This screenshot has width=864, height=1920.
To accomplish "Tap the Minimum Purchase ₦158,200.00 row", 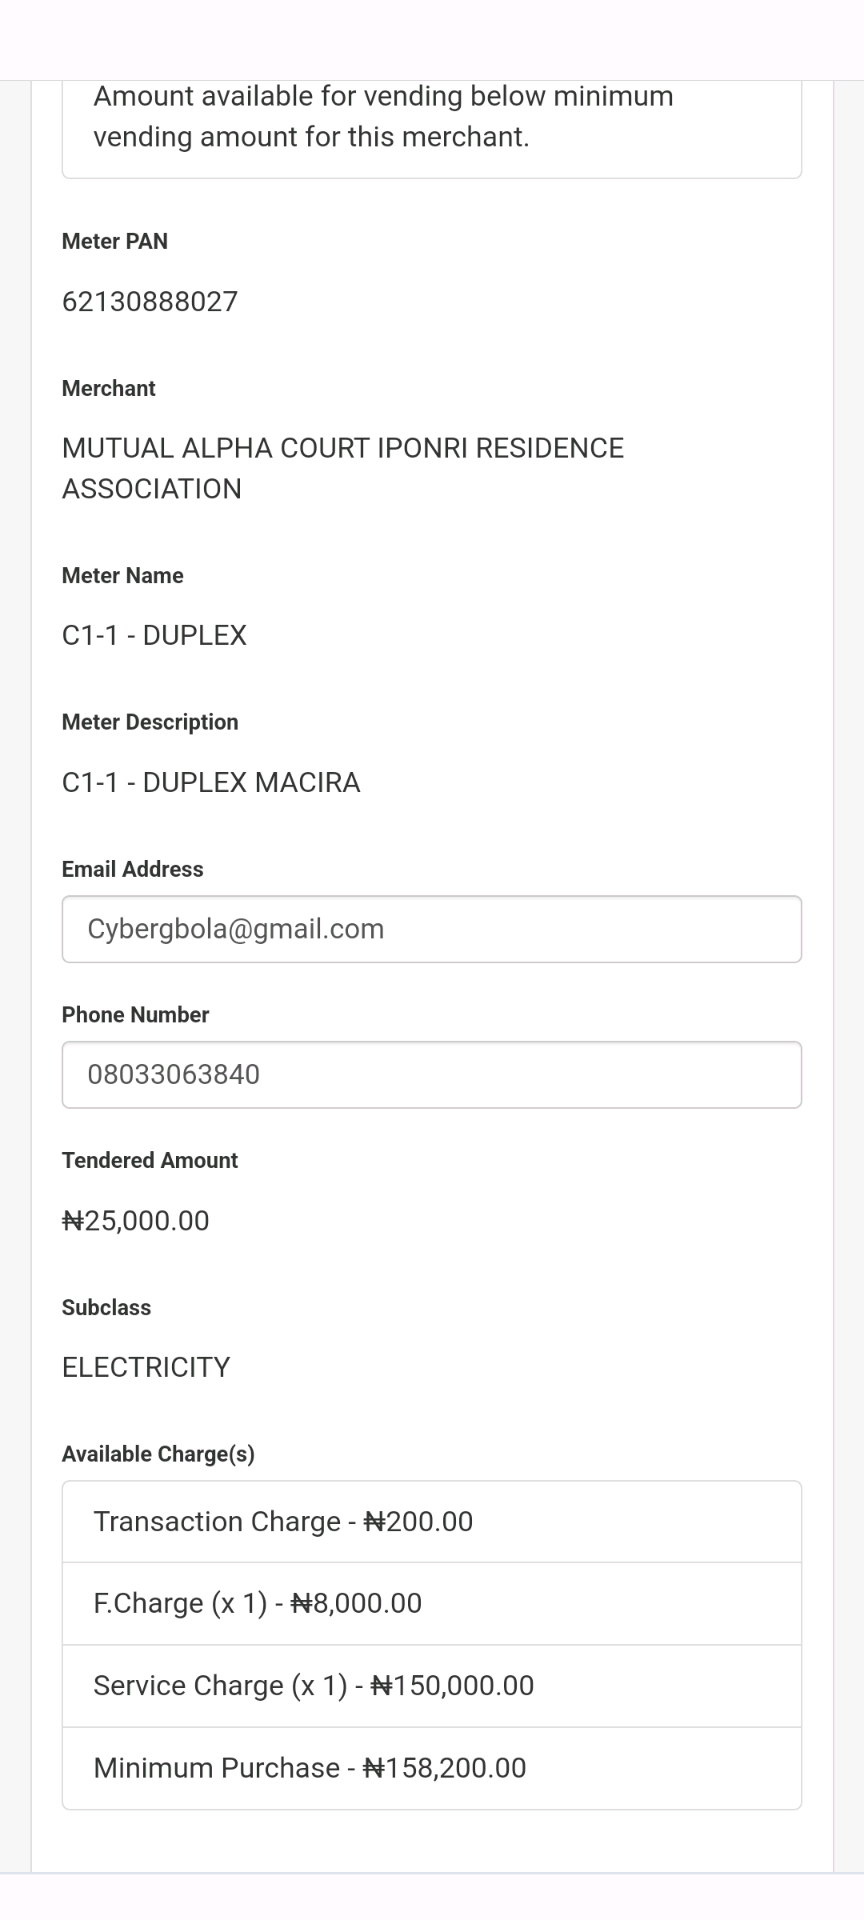I will [431, 1768].
